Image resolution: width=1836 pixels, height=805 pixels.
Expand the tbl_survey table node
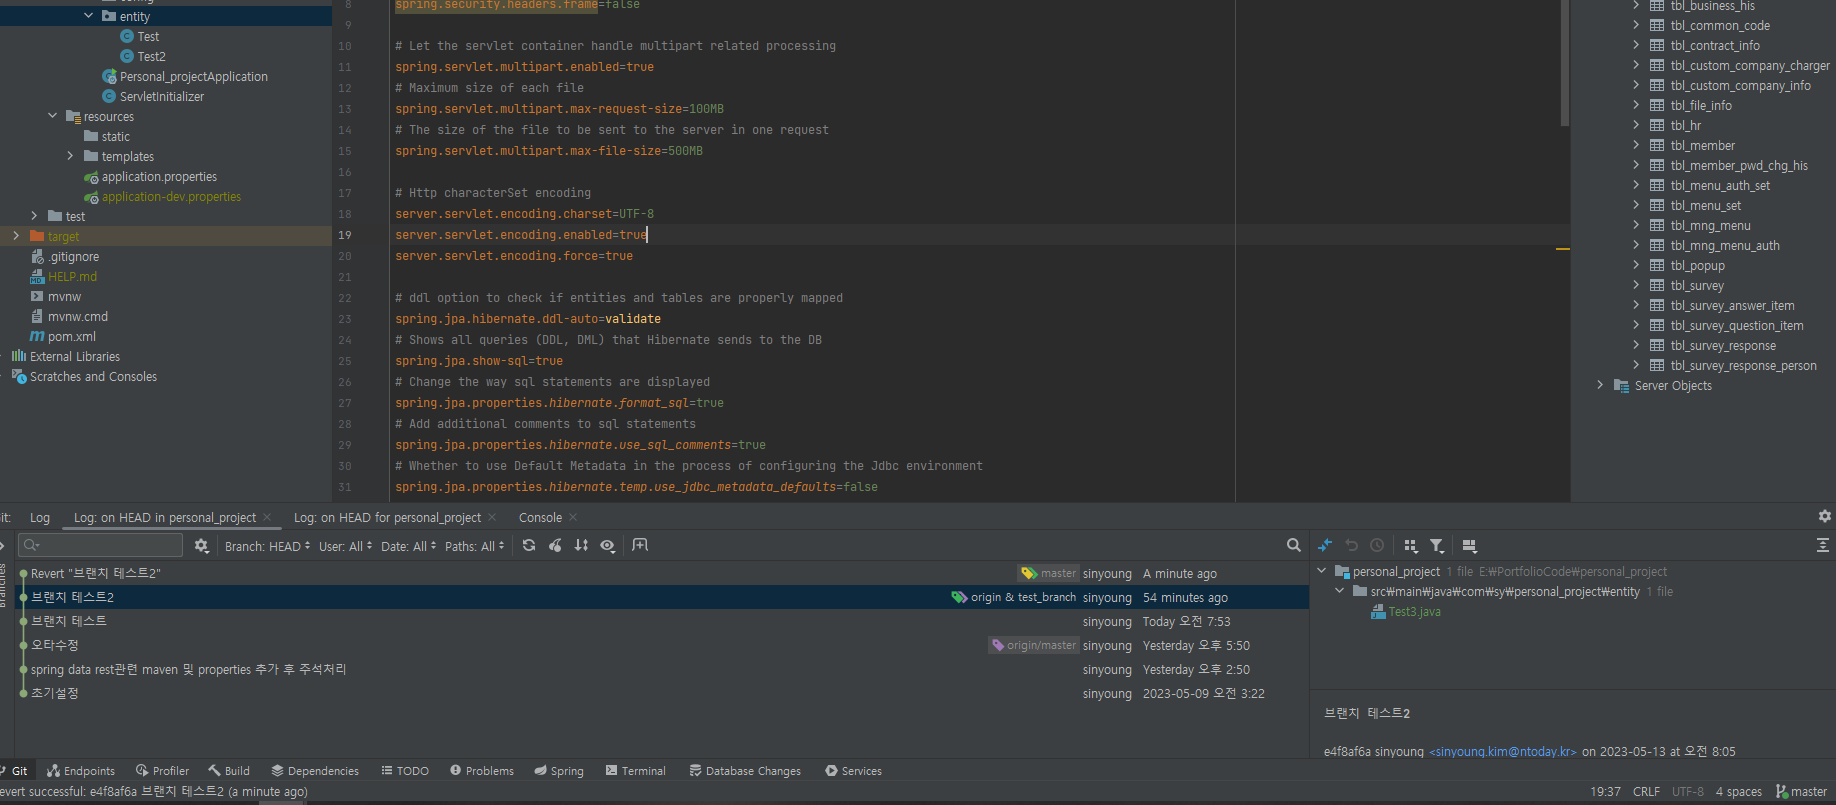pos(1636,285)
